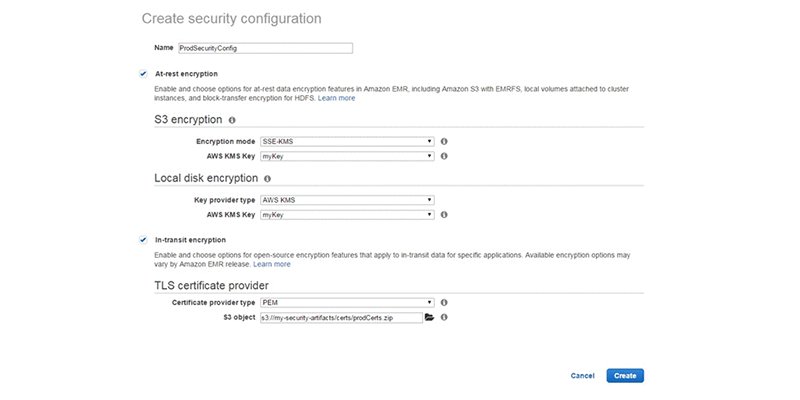Viewport: 800px width, 400px height.
Task: Open the Encryption mode dropdown showing SSE-KMS
Action: click(347, 141)
